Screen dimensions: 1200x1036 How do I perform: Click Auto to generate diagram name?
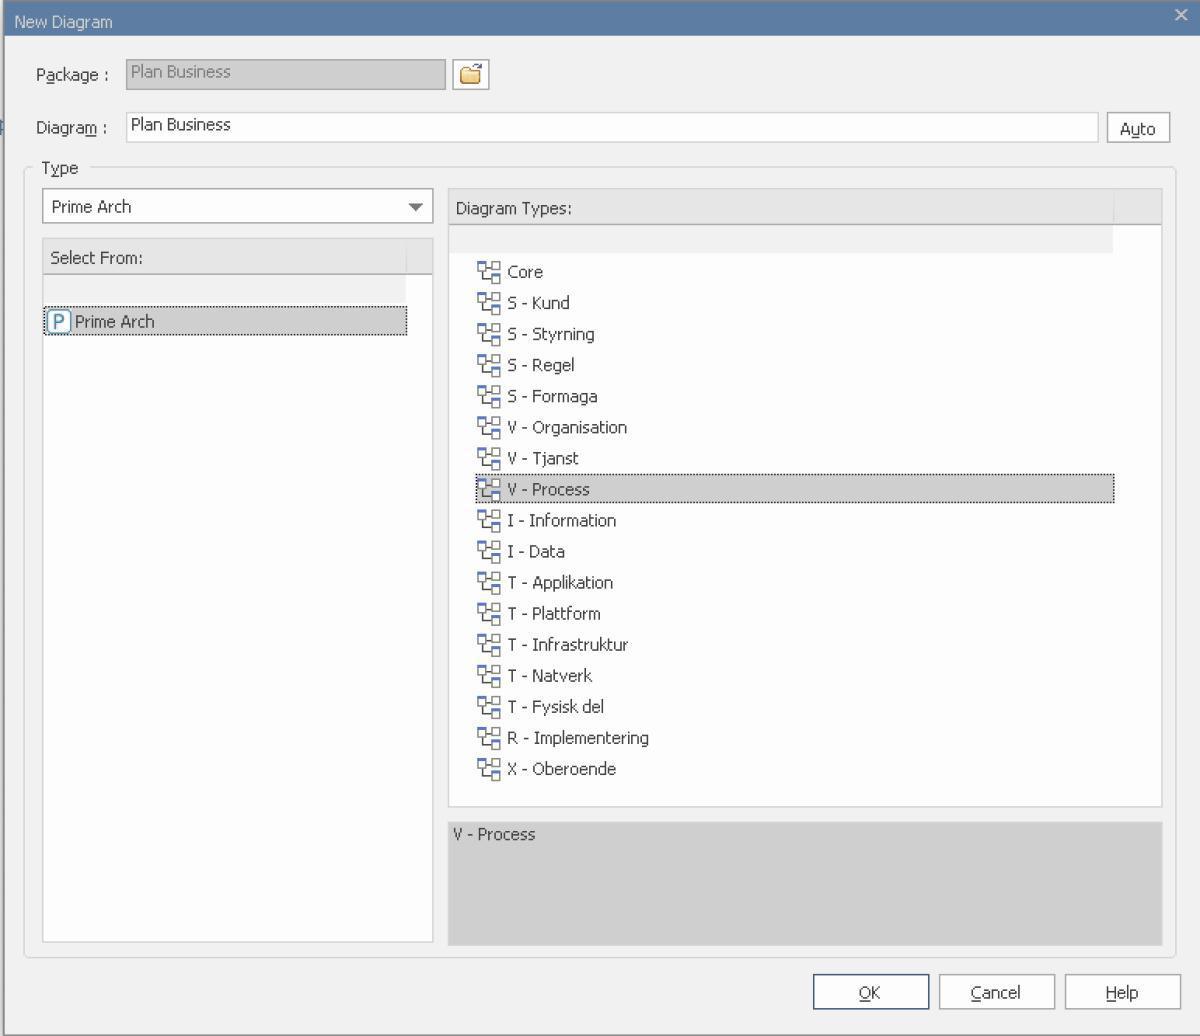click(x=1137, y=128)
